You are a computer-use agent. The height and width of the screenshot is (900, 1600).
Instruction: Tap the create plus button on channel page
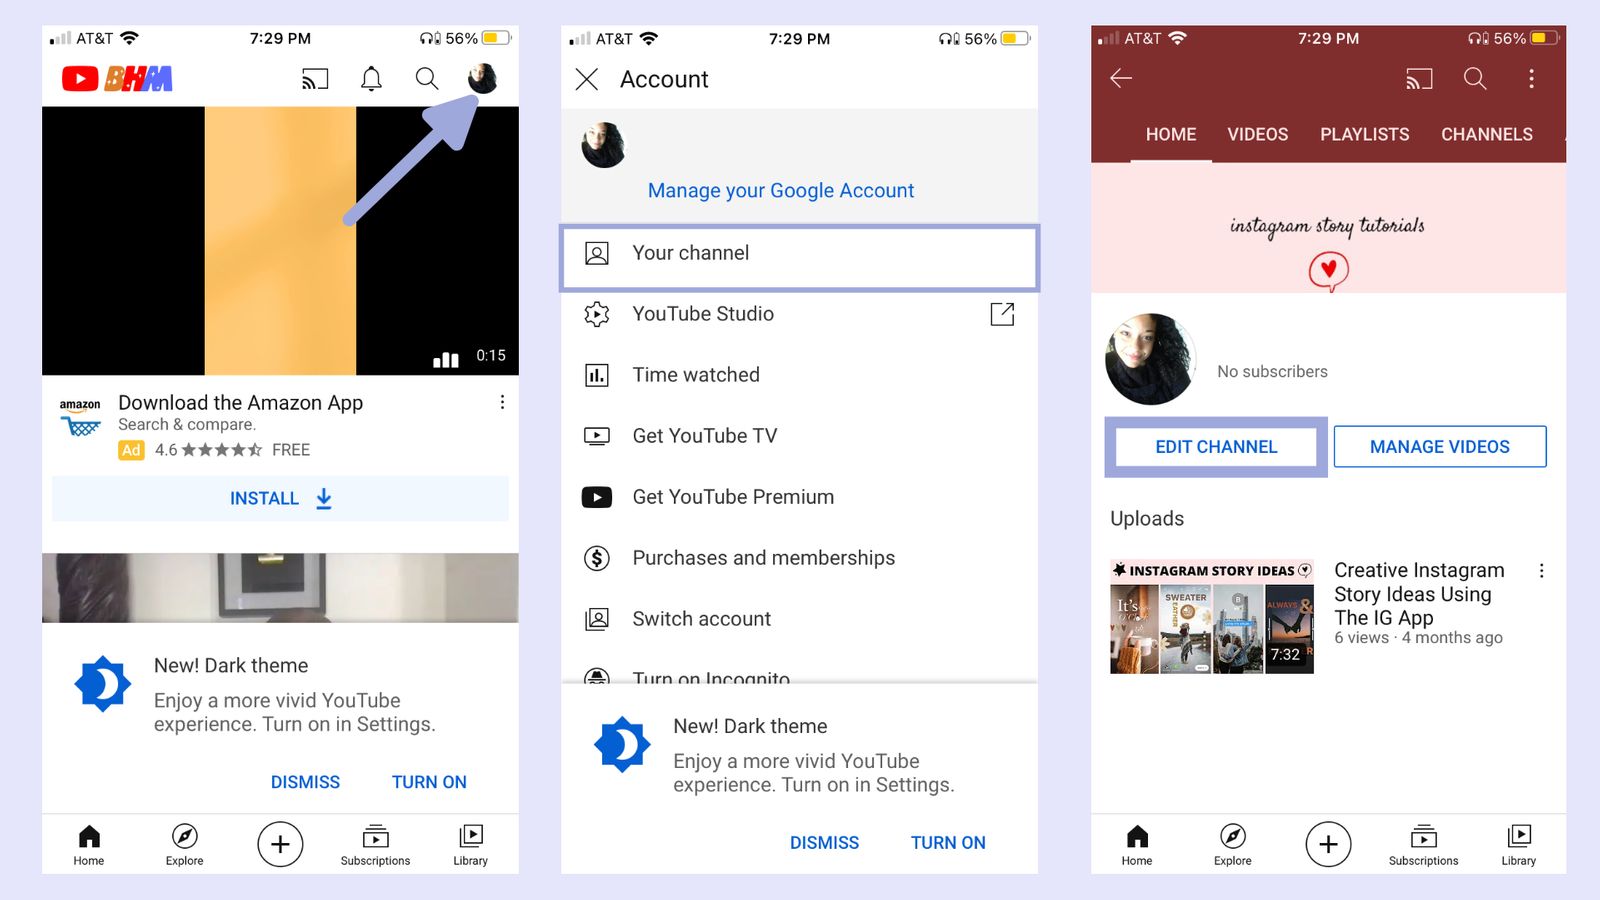pyautogui.click(x=1327, y=844)
